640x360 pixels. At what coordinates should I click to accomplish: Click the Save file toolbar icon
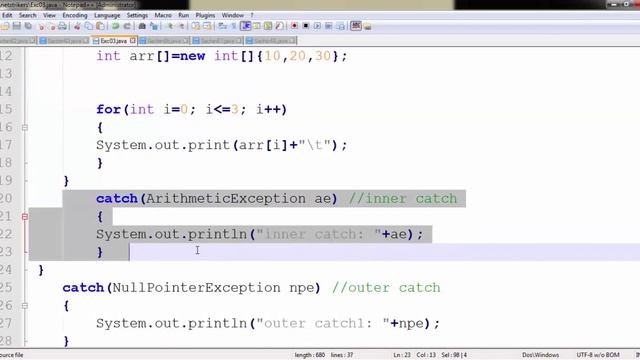pyautogui.click(x=16, y=26)
